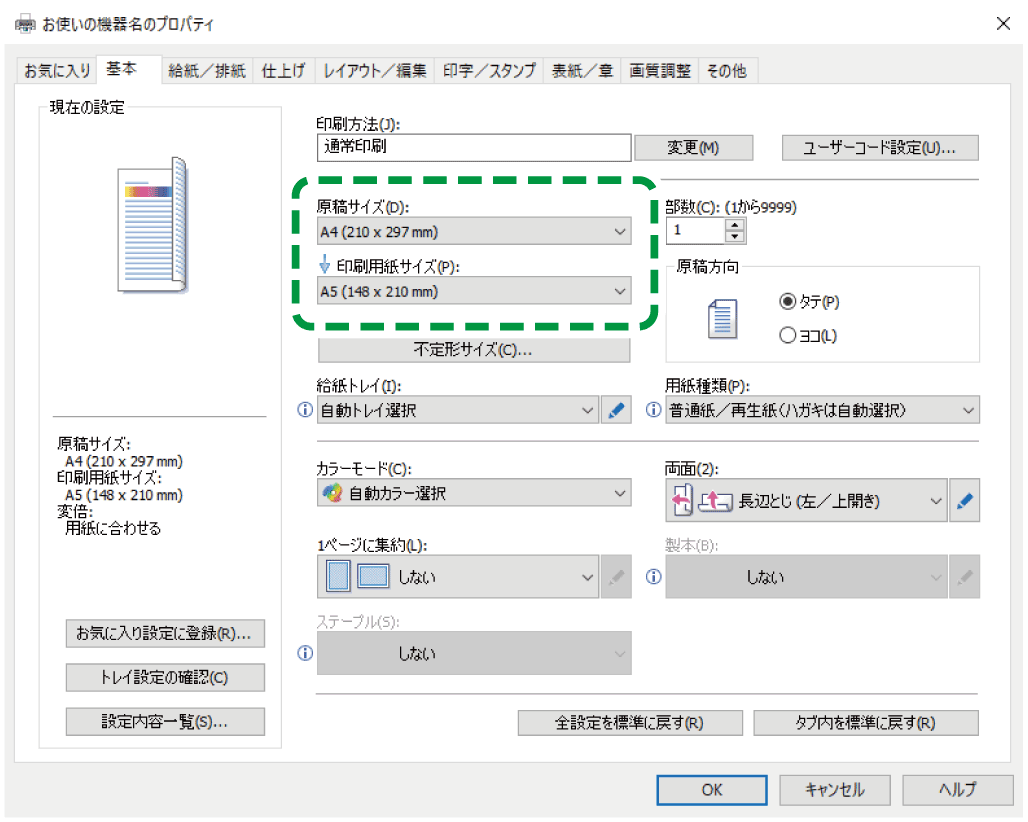Click the page orientation icon in 原稿方向
Image resolution: width=1028 pixels, height=822 pixels.
coord(721,318)
